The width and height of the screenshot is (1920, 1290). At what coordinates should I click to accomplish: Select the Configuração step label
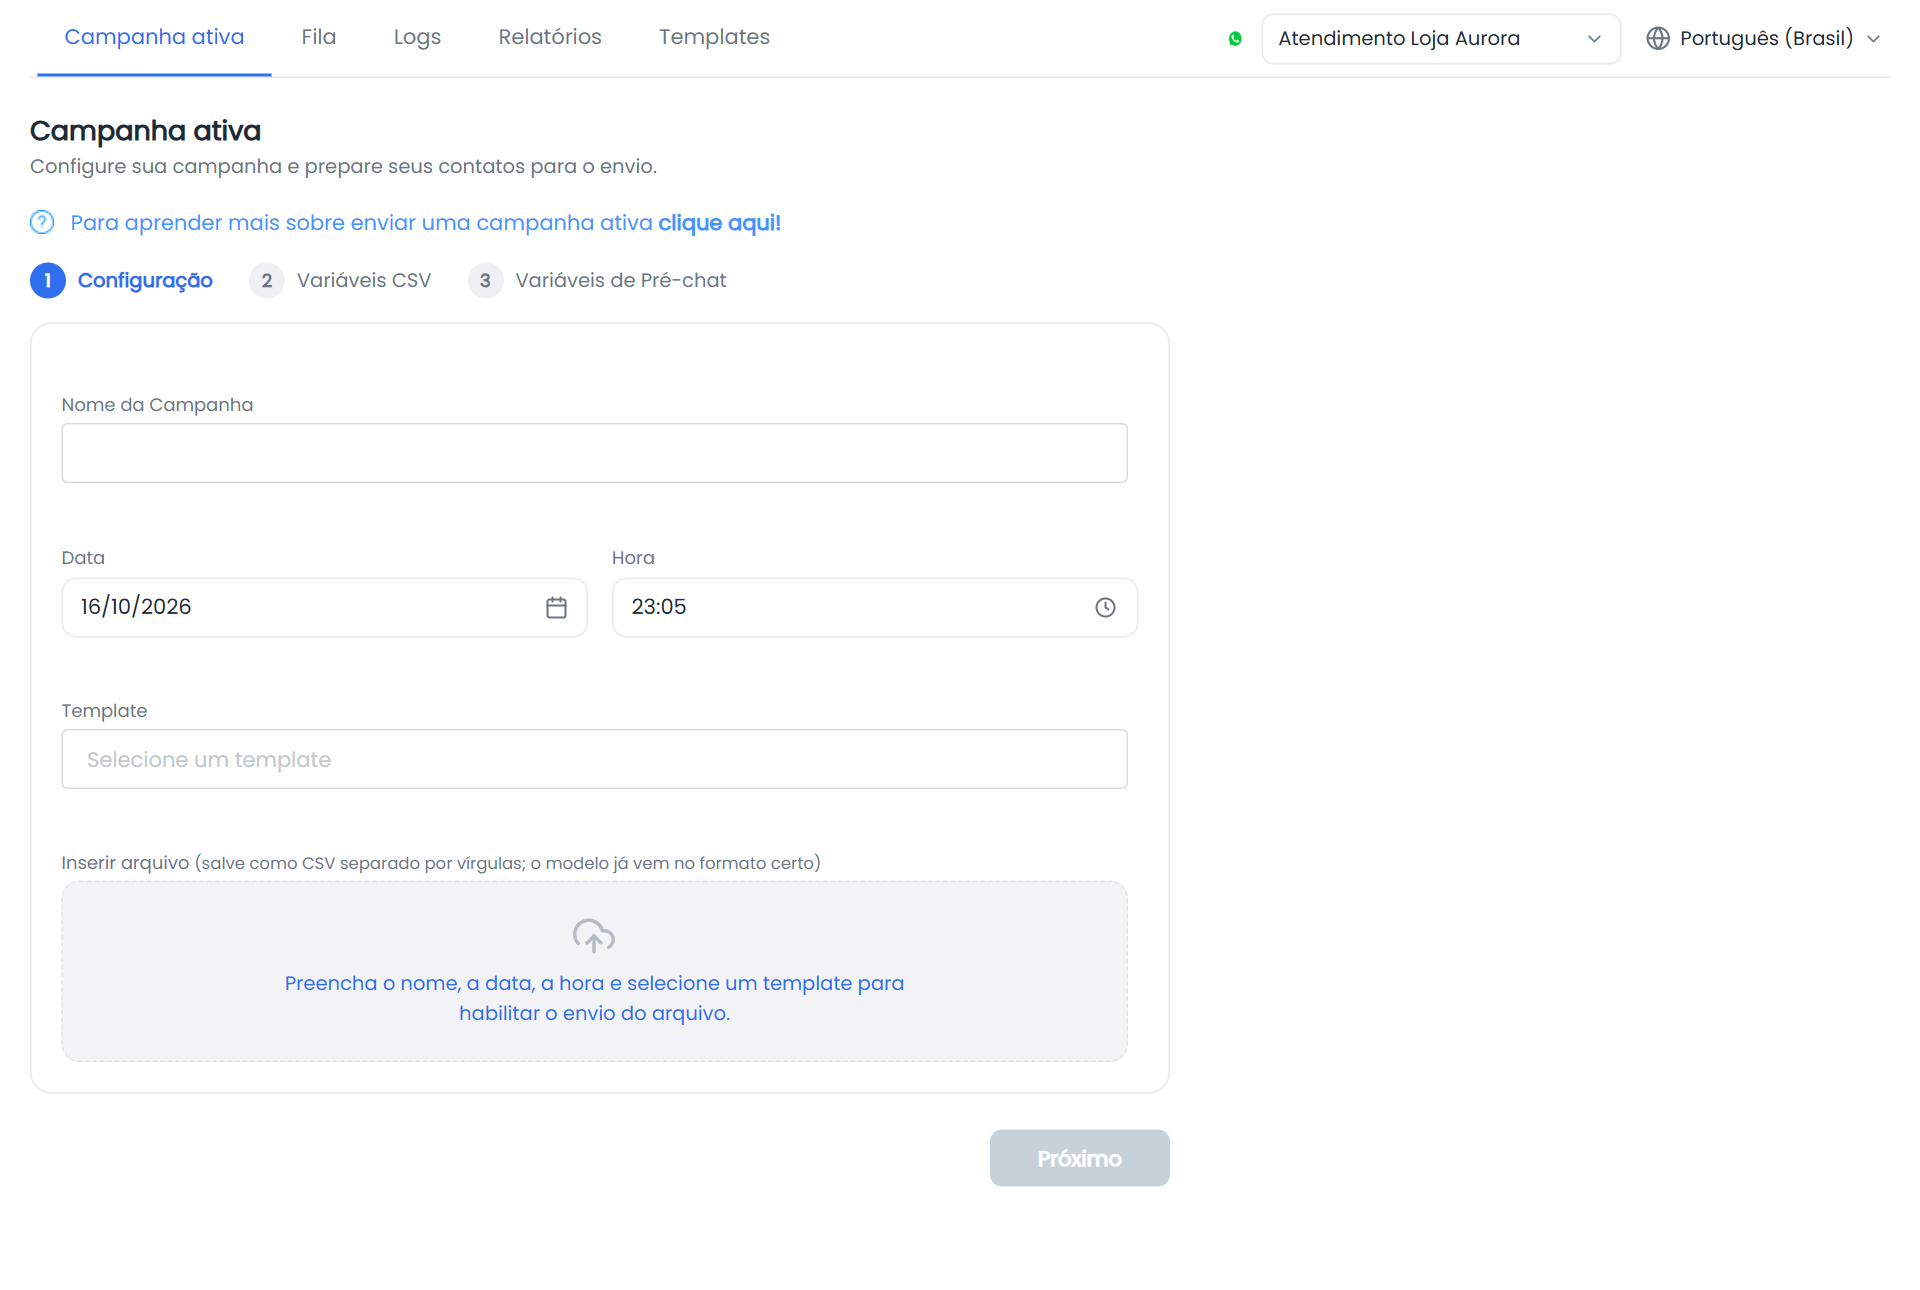(145, 281)
